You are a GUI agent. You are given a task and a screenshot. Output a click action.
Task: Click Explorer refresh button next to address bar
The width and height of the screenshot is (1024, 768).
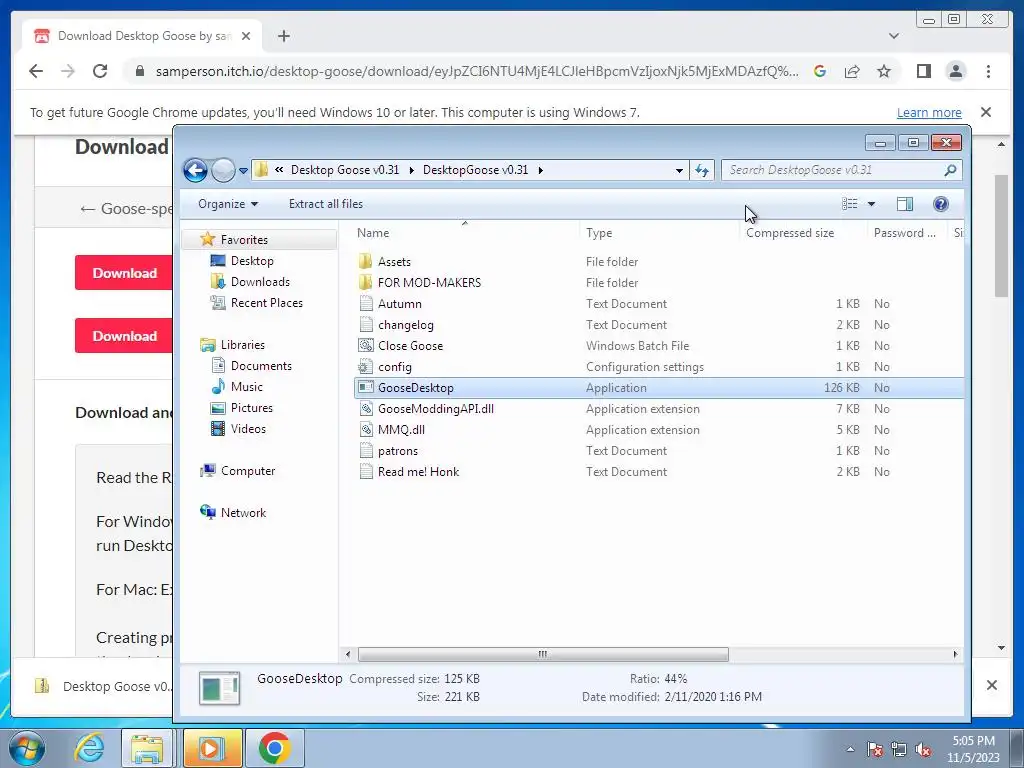702,170
